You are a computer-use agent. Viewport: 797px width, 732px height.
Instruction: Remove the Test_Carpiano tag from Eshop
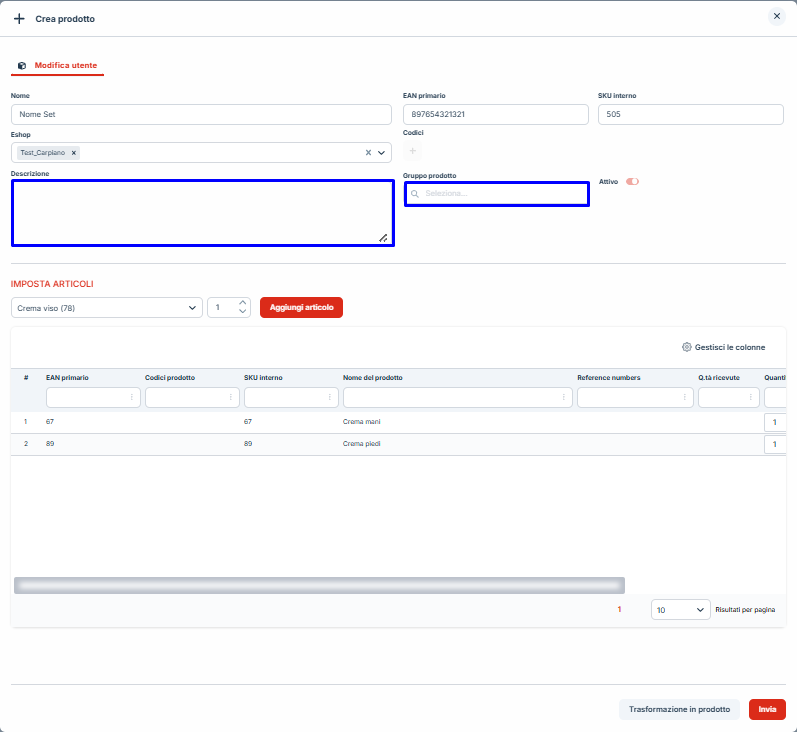74,153
